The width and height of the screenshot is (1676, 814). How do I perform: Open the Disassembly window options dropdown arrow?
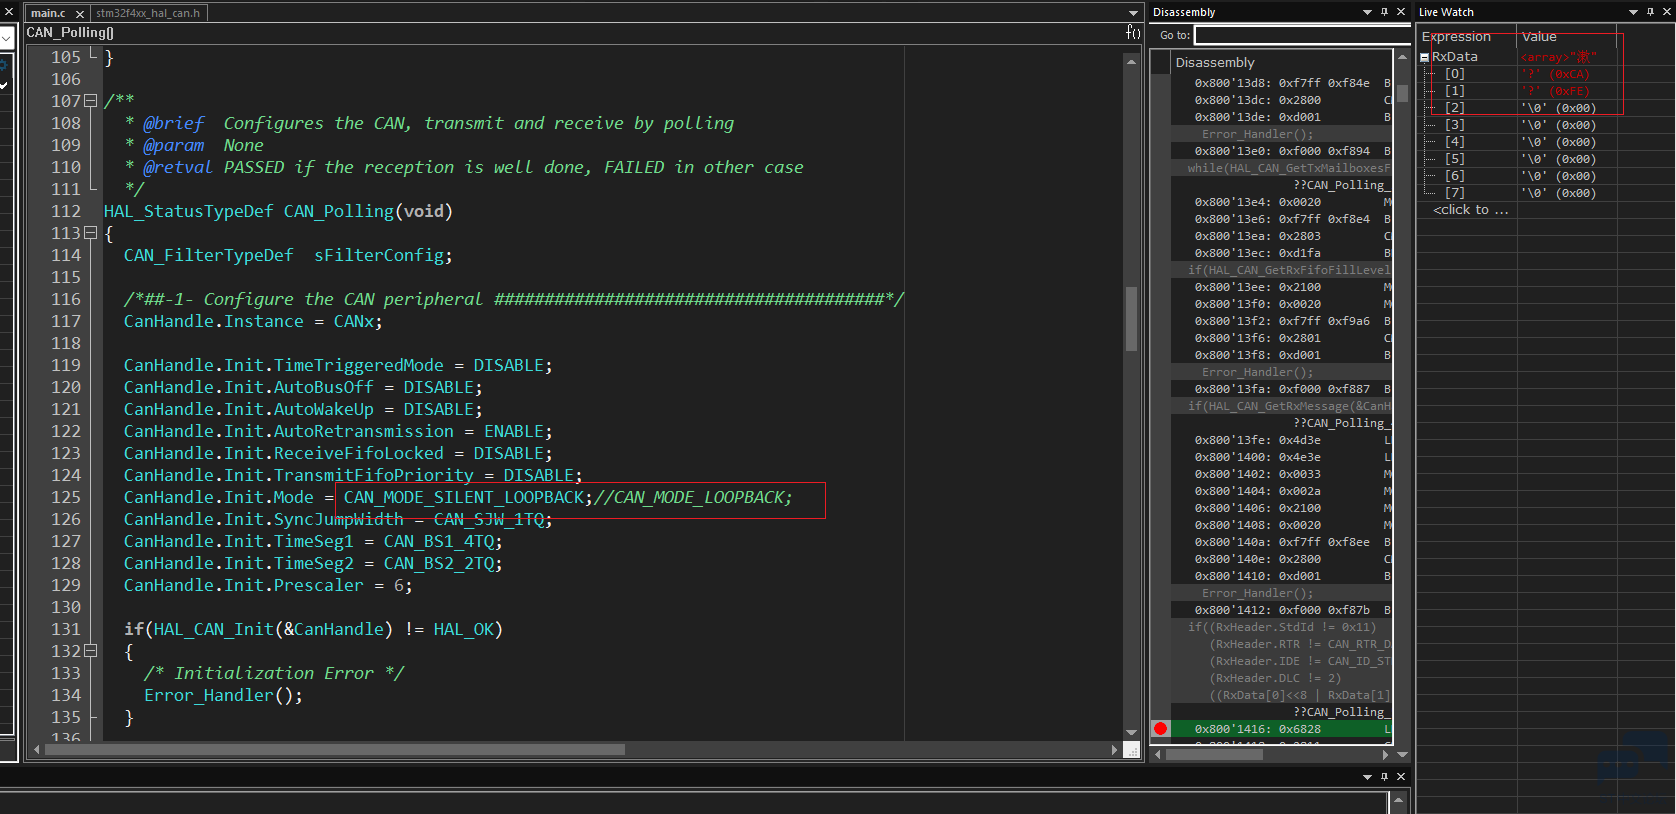[1367, 12]
